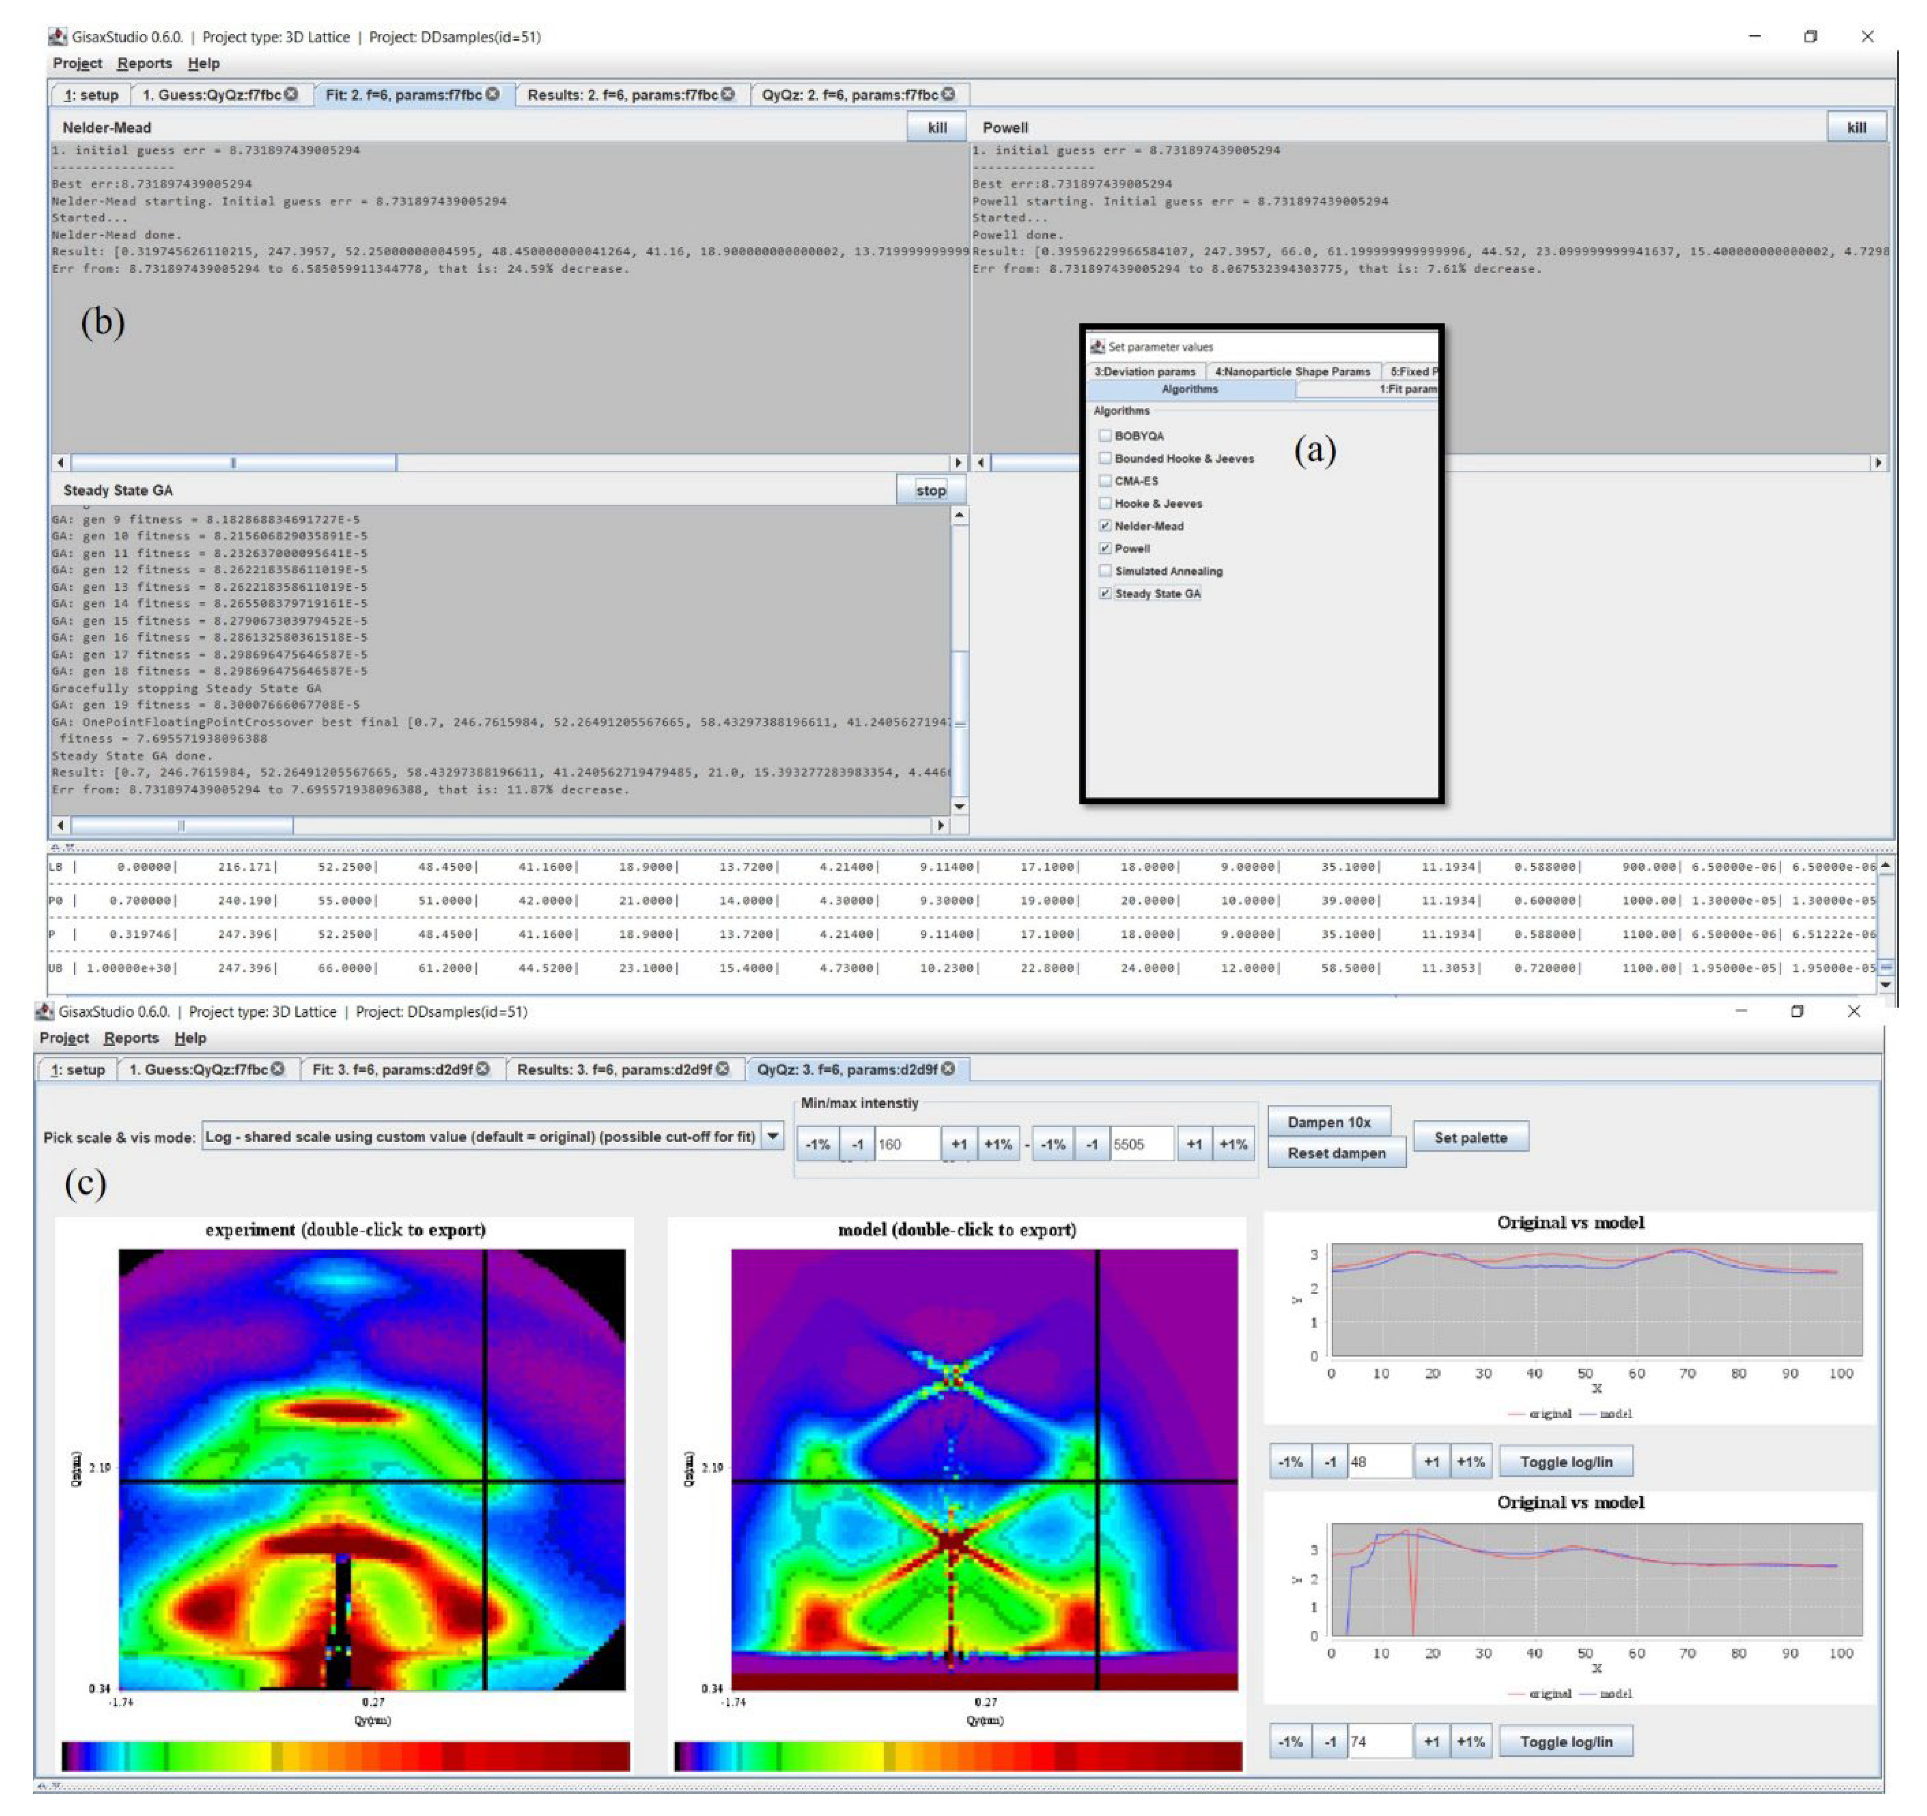The image size is (1927, 1816).
Task: Open the '3:Deviation params' tab
Action: click(1144, 371)
